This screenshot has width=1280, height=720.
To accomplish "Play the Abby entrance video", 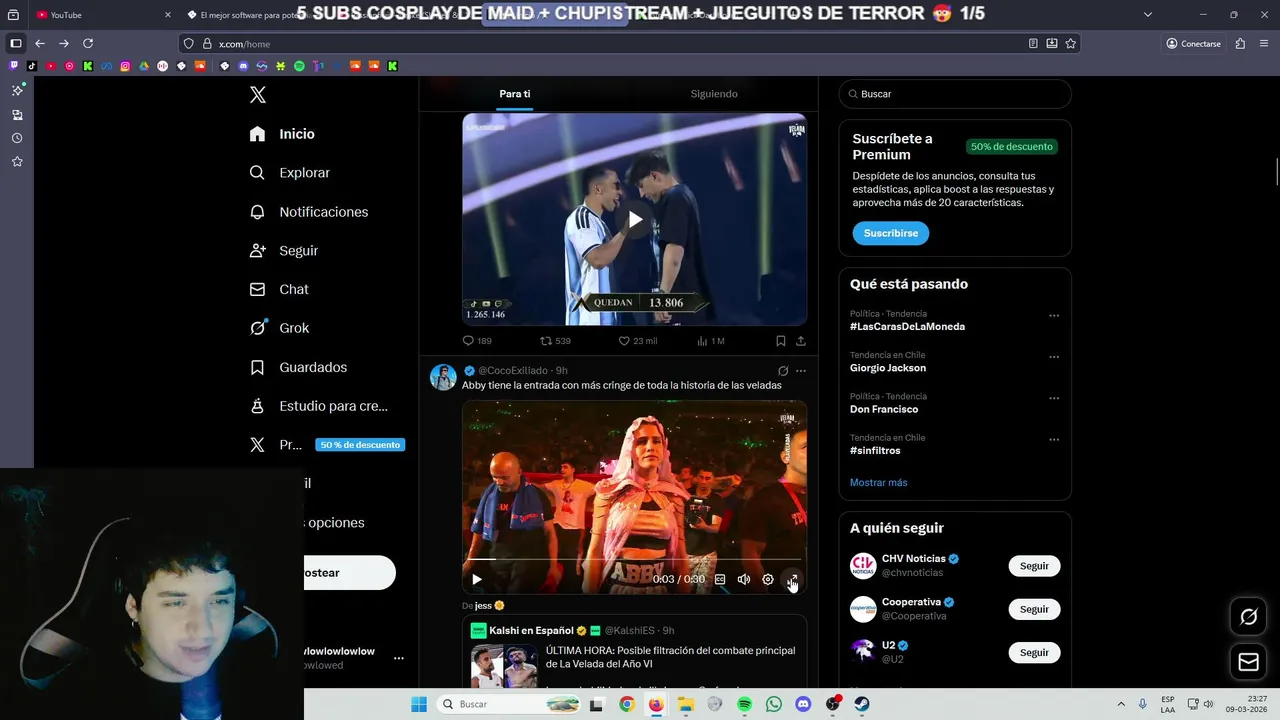I will coord(477,579).
